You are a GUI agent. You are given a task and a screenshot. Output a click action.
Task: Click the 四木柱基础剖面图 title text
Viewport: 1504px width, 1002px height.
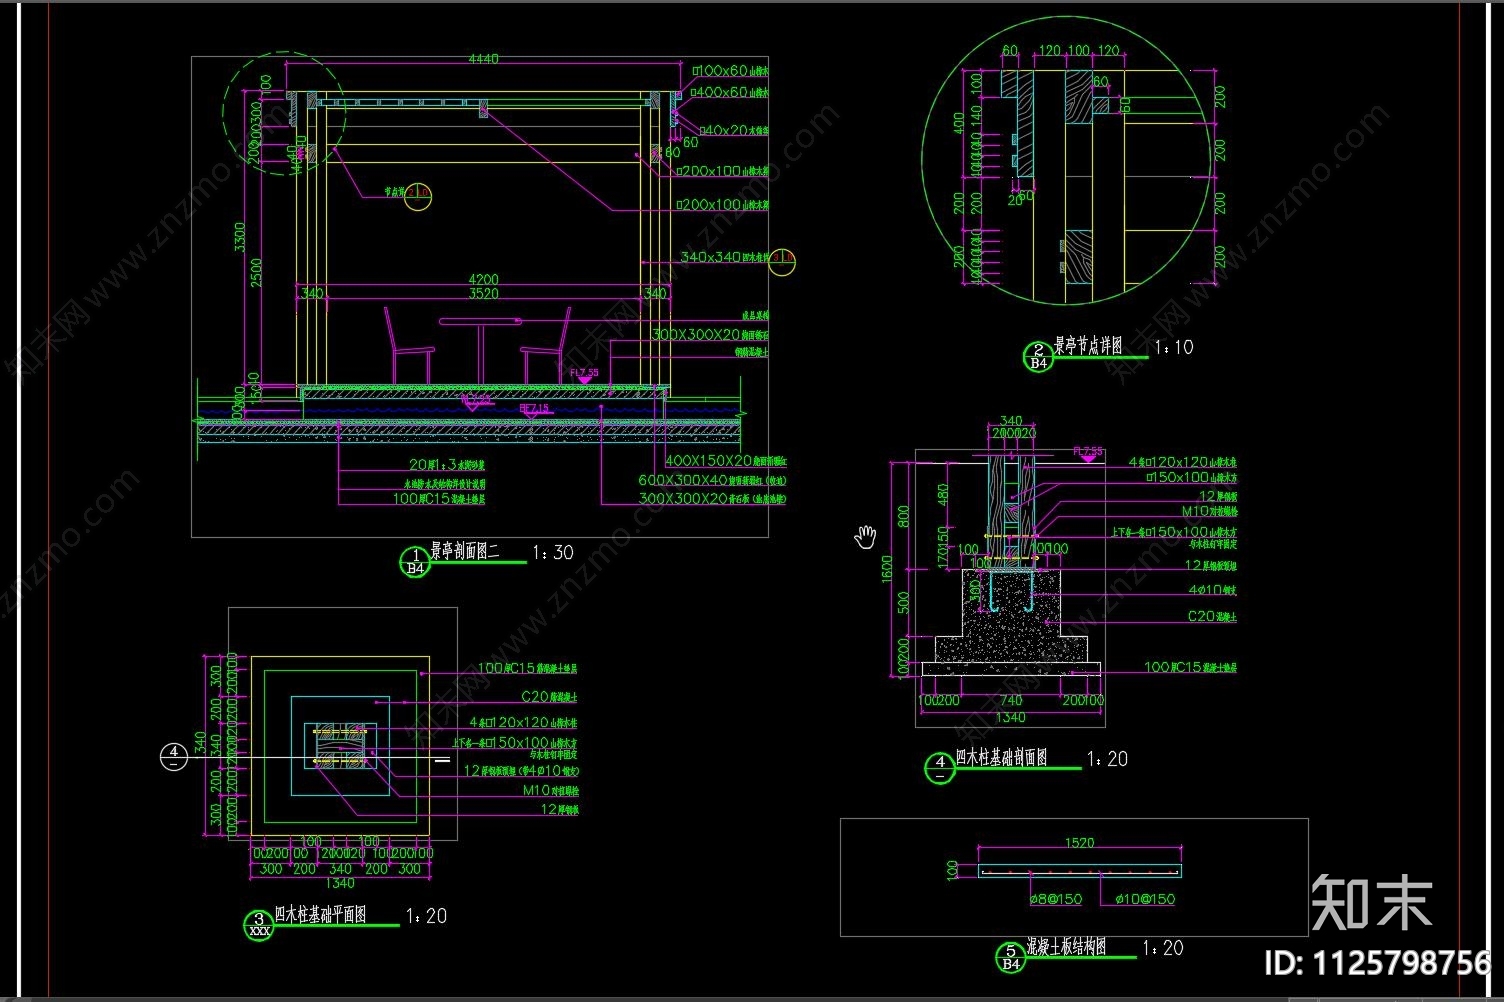[1002, 758]
